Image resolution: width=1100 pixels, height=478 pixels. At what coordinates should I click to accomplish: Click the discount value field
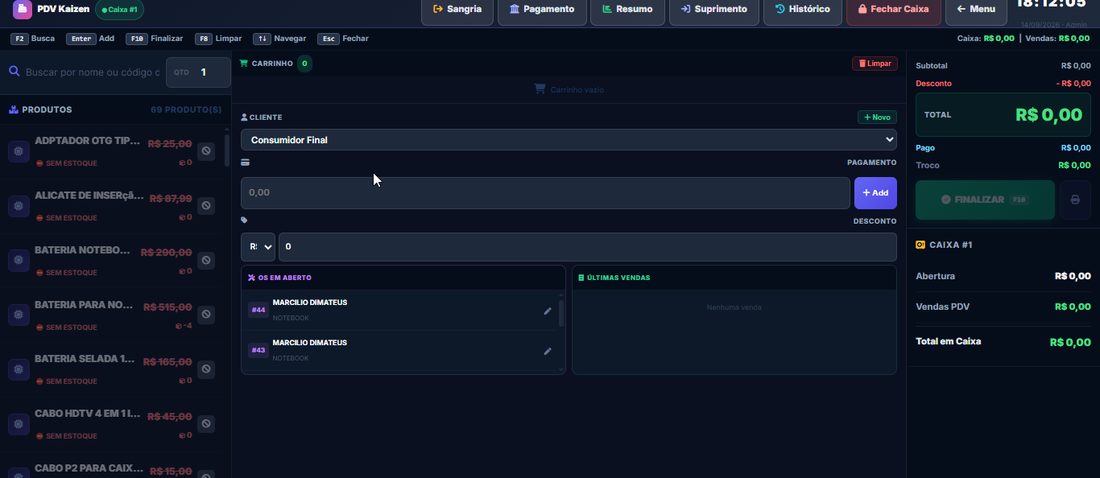tap(587, 247)
